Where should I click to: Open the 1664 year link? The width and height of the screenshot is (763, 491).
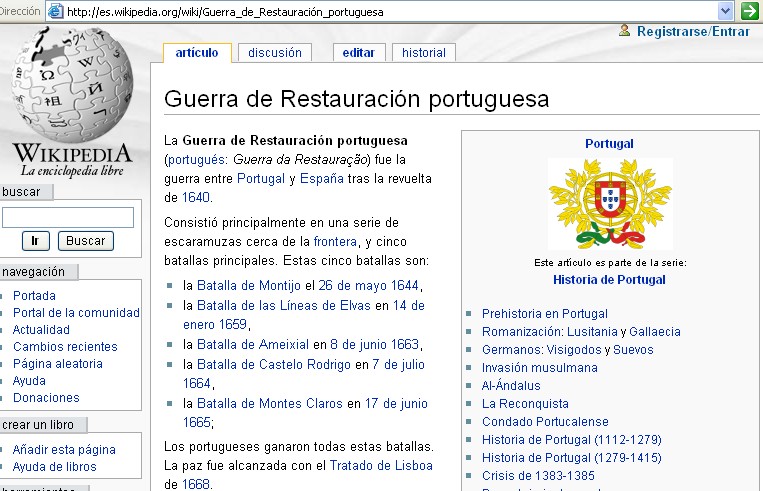[197, 383]
